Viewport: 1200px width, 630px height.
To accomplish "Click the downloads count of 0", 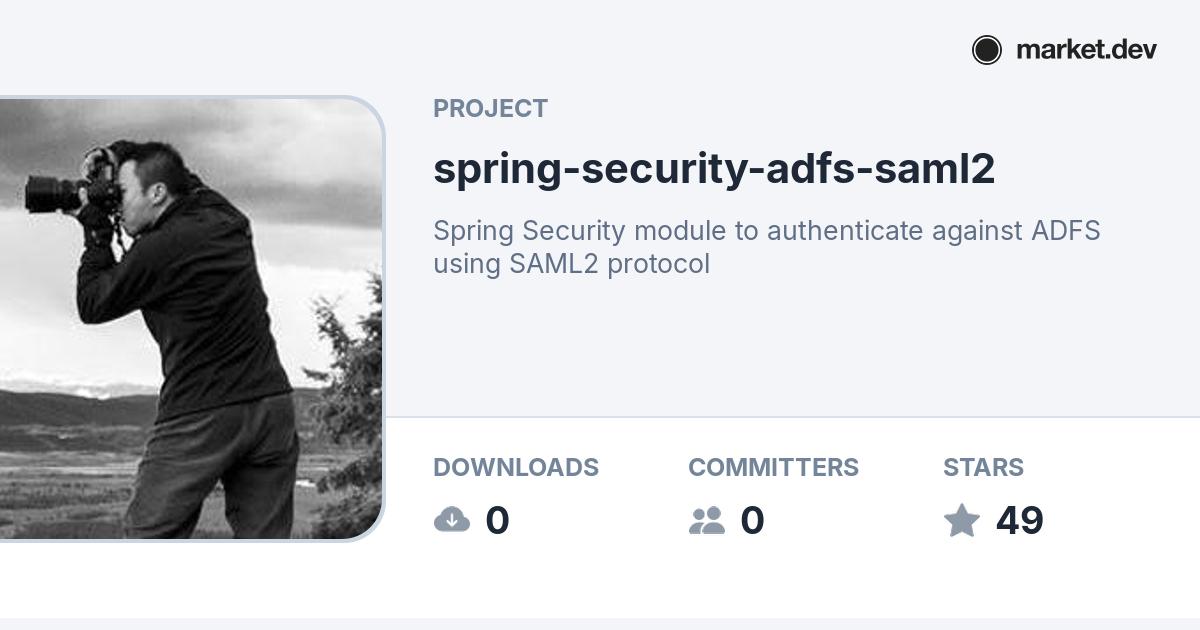I will point(497,521).
